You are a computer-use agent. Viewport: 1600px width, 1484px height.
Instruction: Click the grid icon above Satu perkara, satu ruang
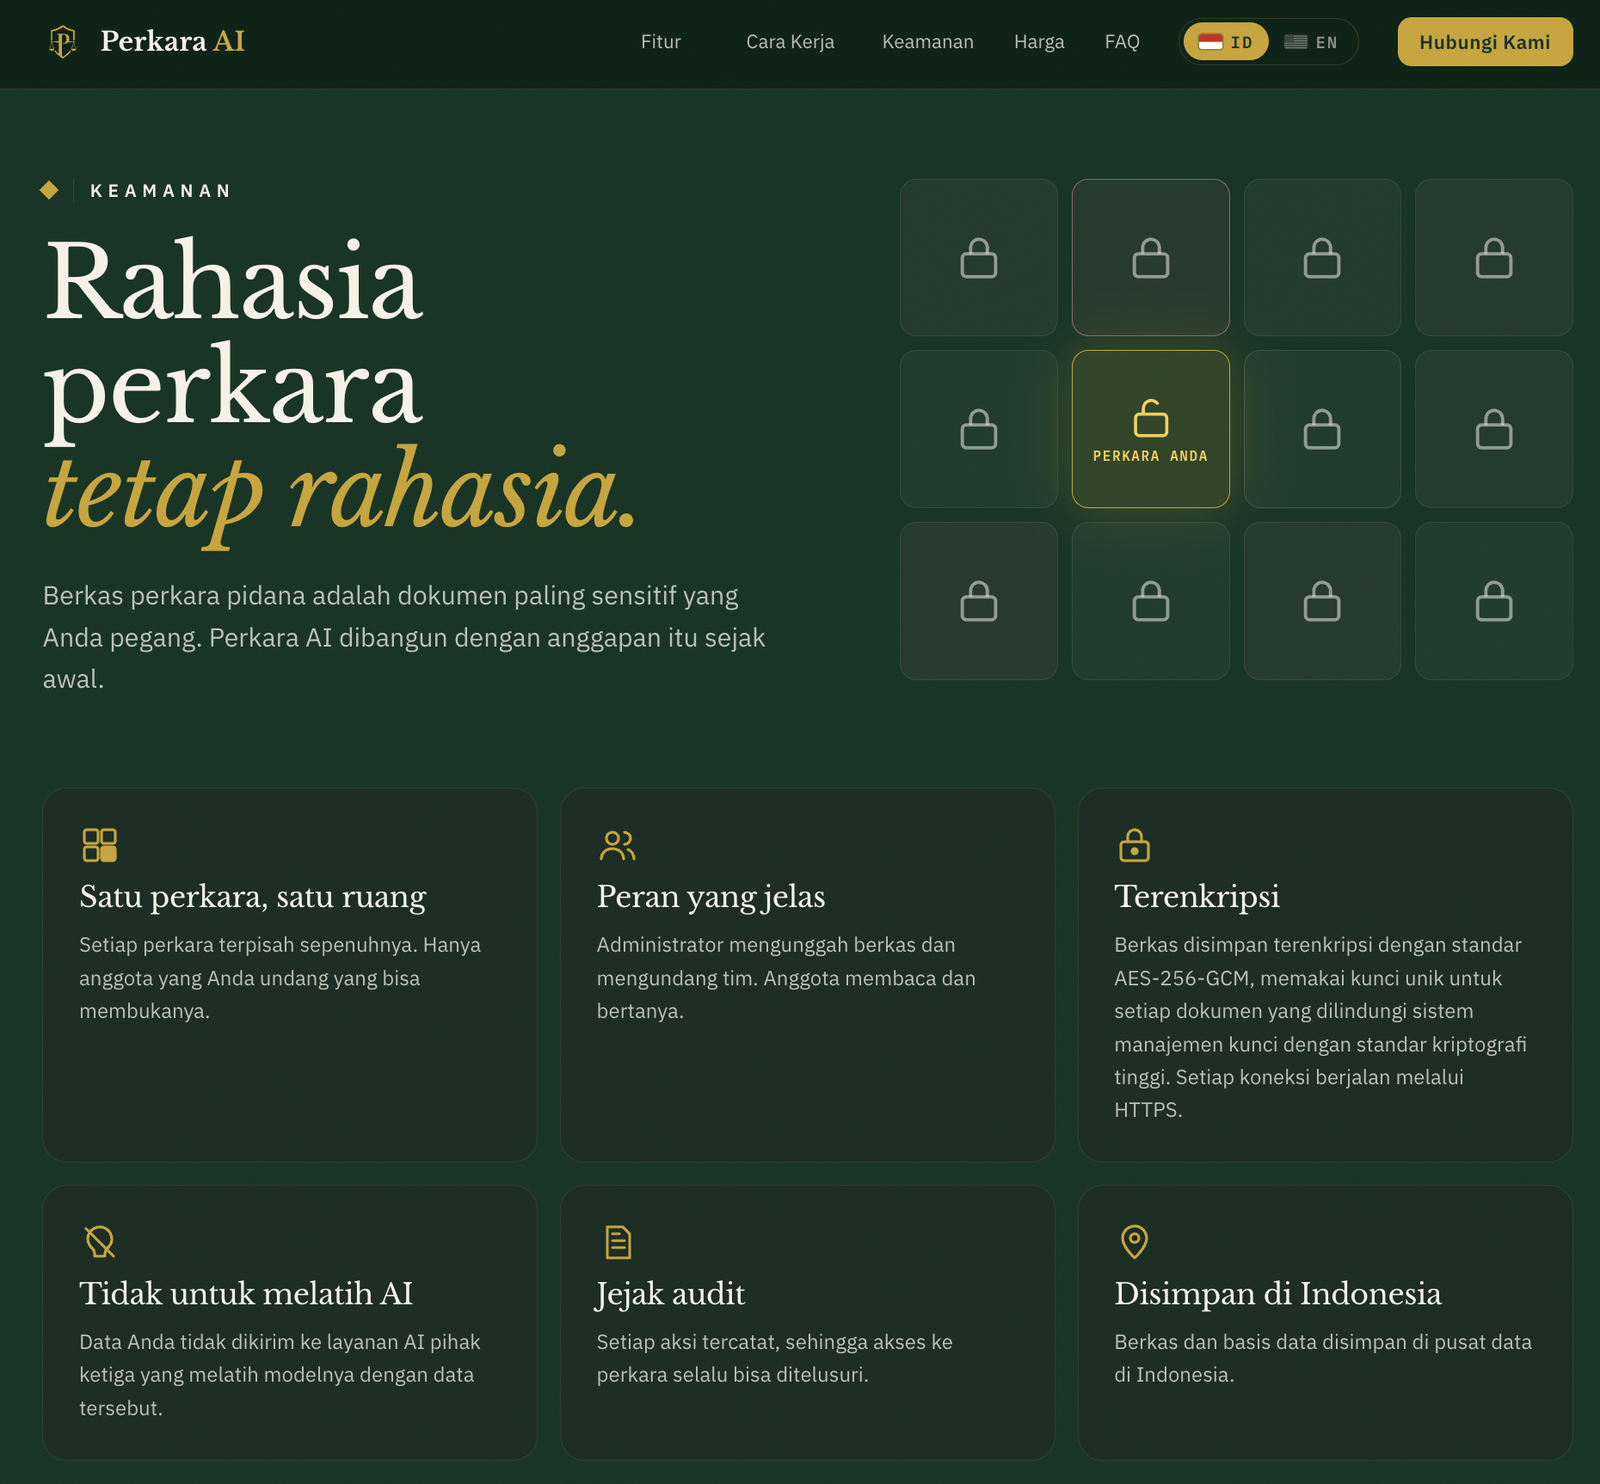[x=100, y=845]
